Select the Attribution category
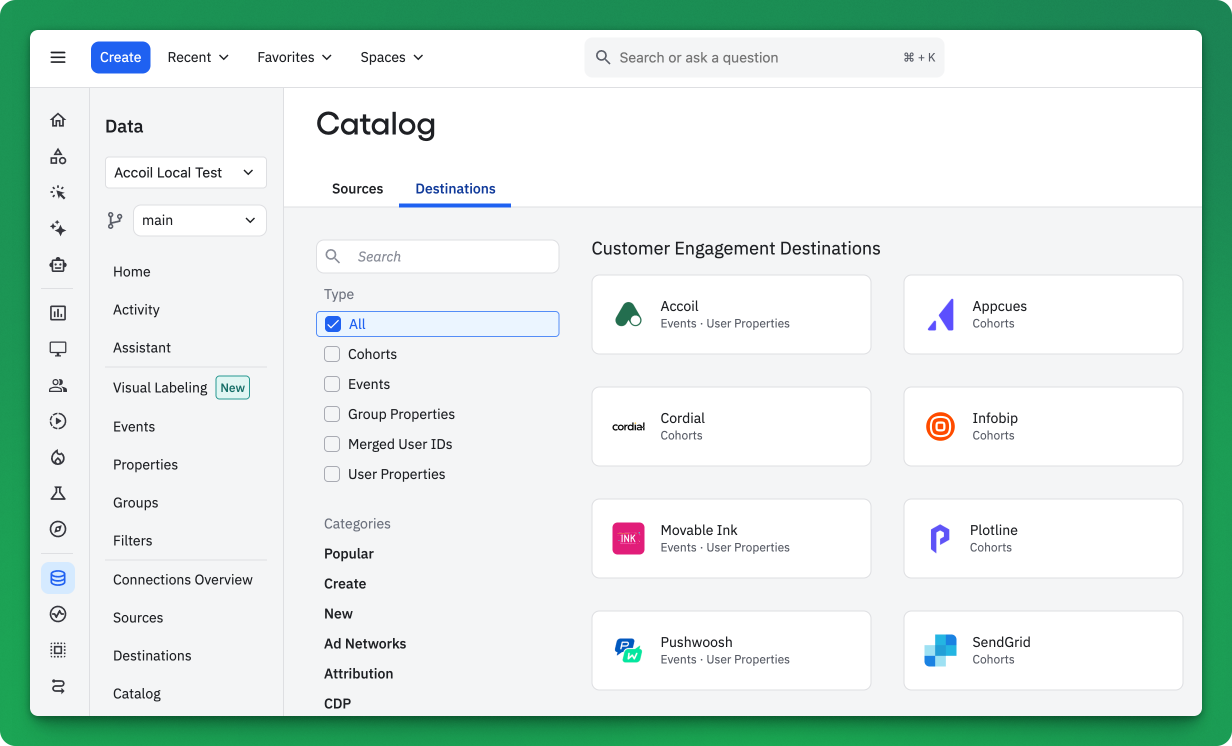 (x=359, y=673)
